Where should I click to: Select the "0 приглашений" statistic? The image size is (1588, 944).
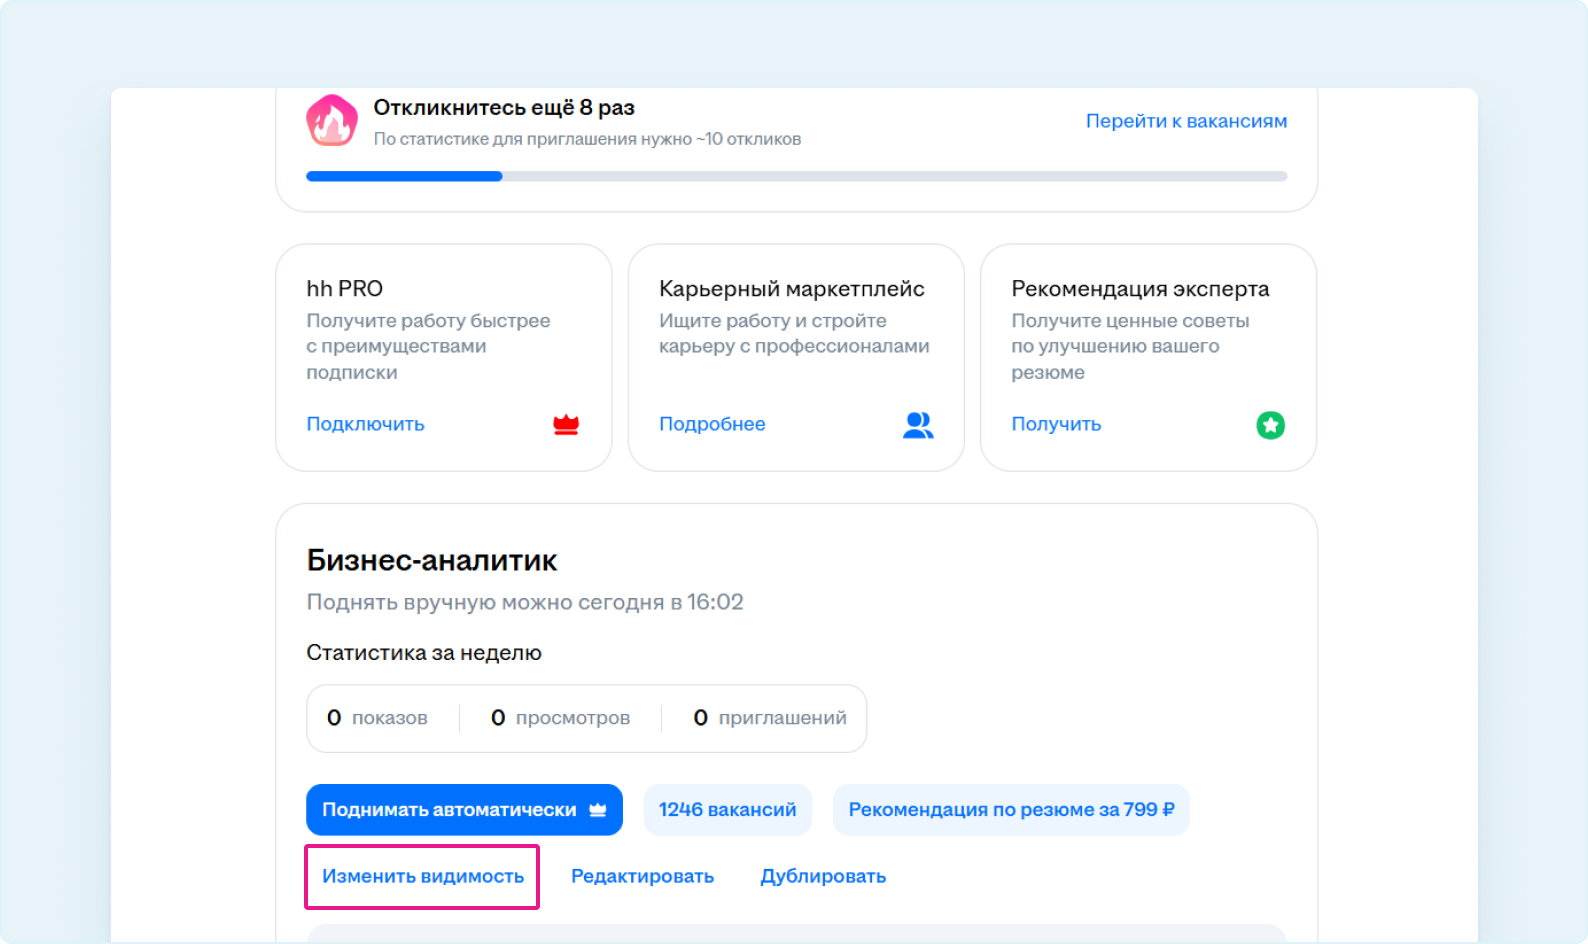click(x=770, y=718)
